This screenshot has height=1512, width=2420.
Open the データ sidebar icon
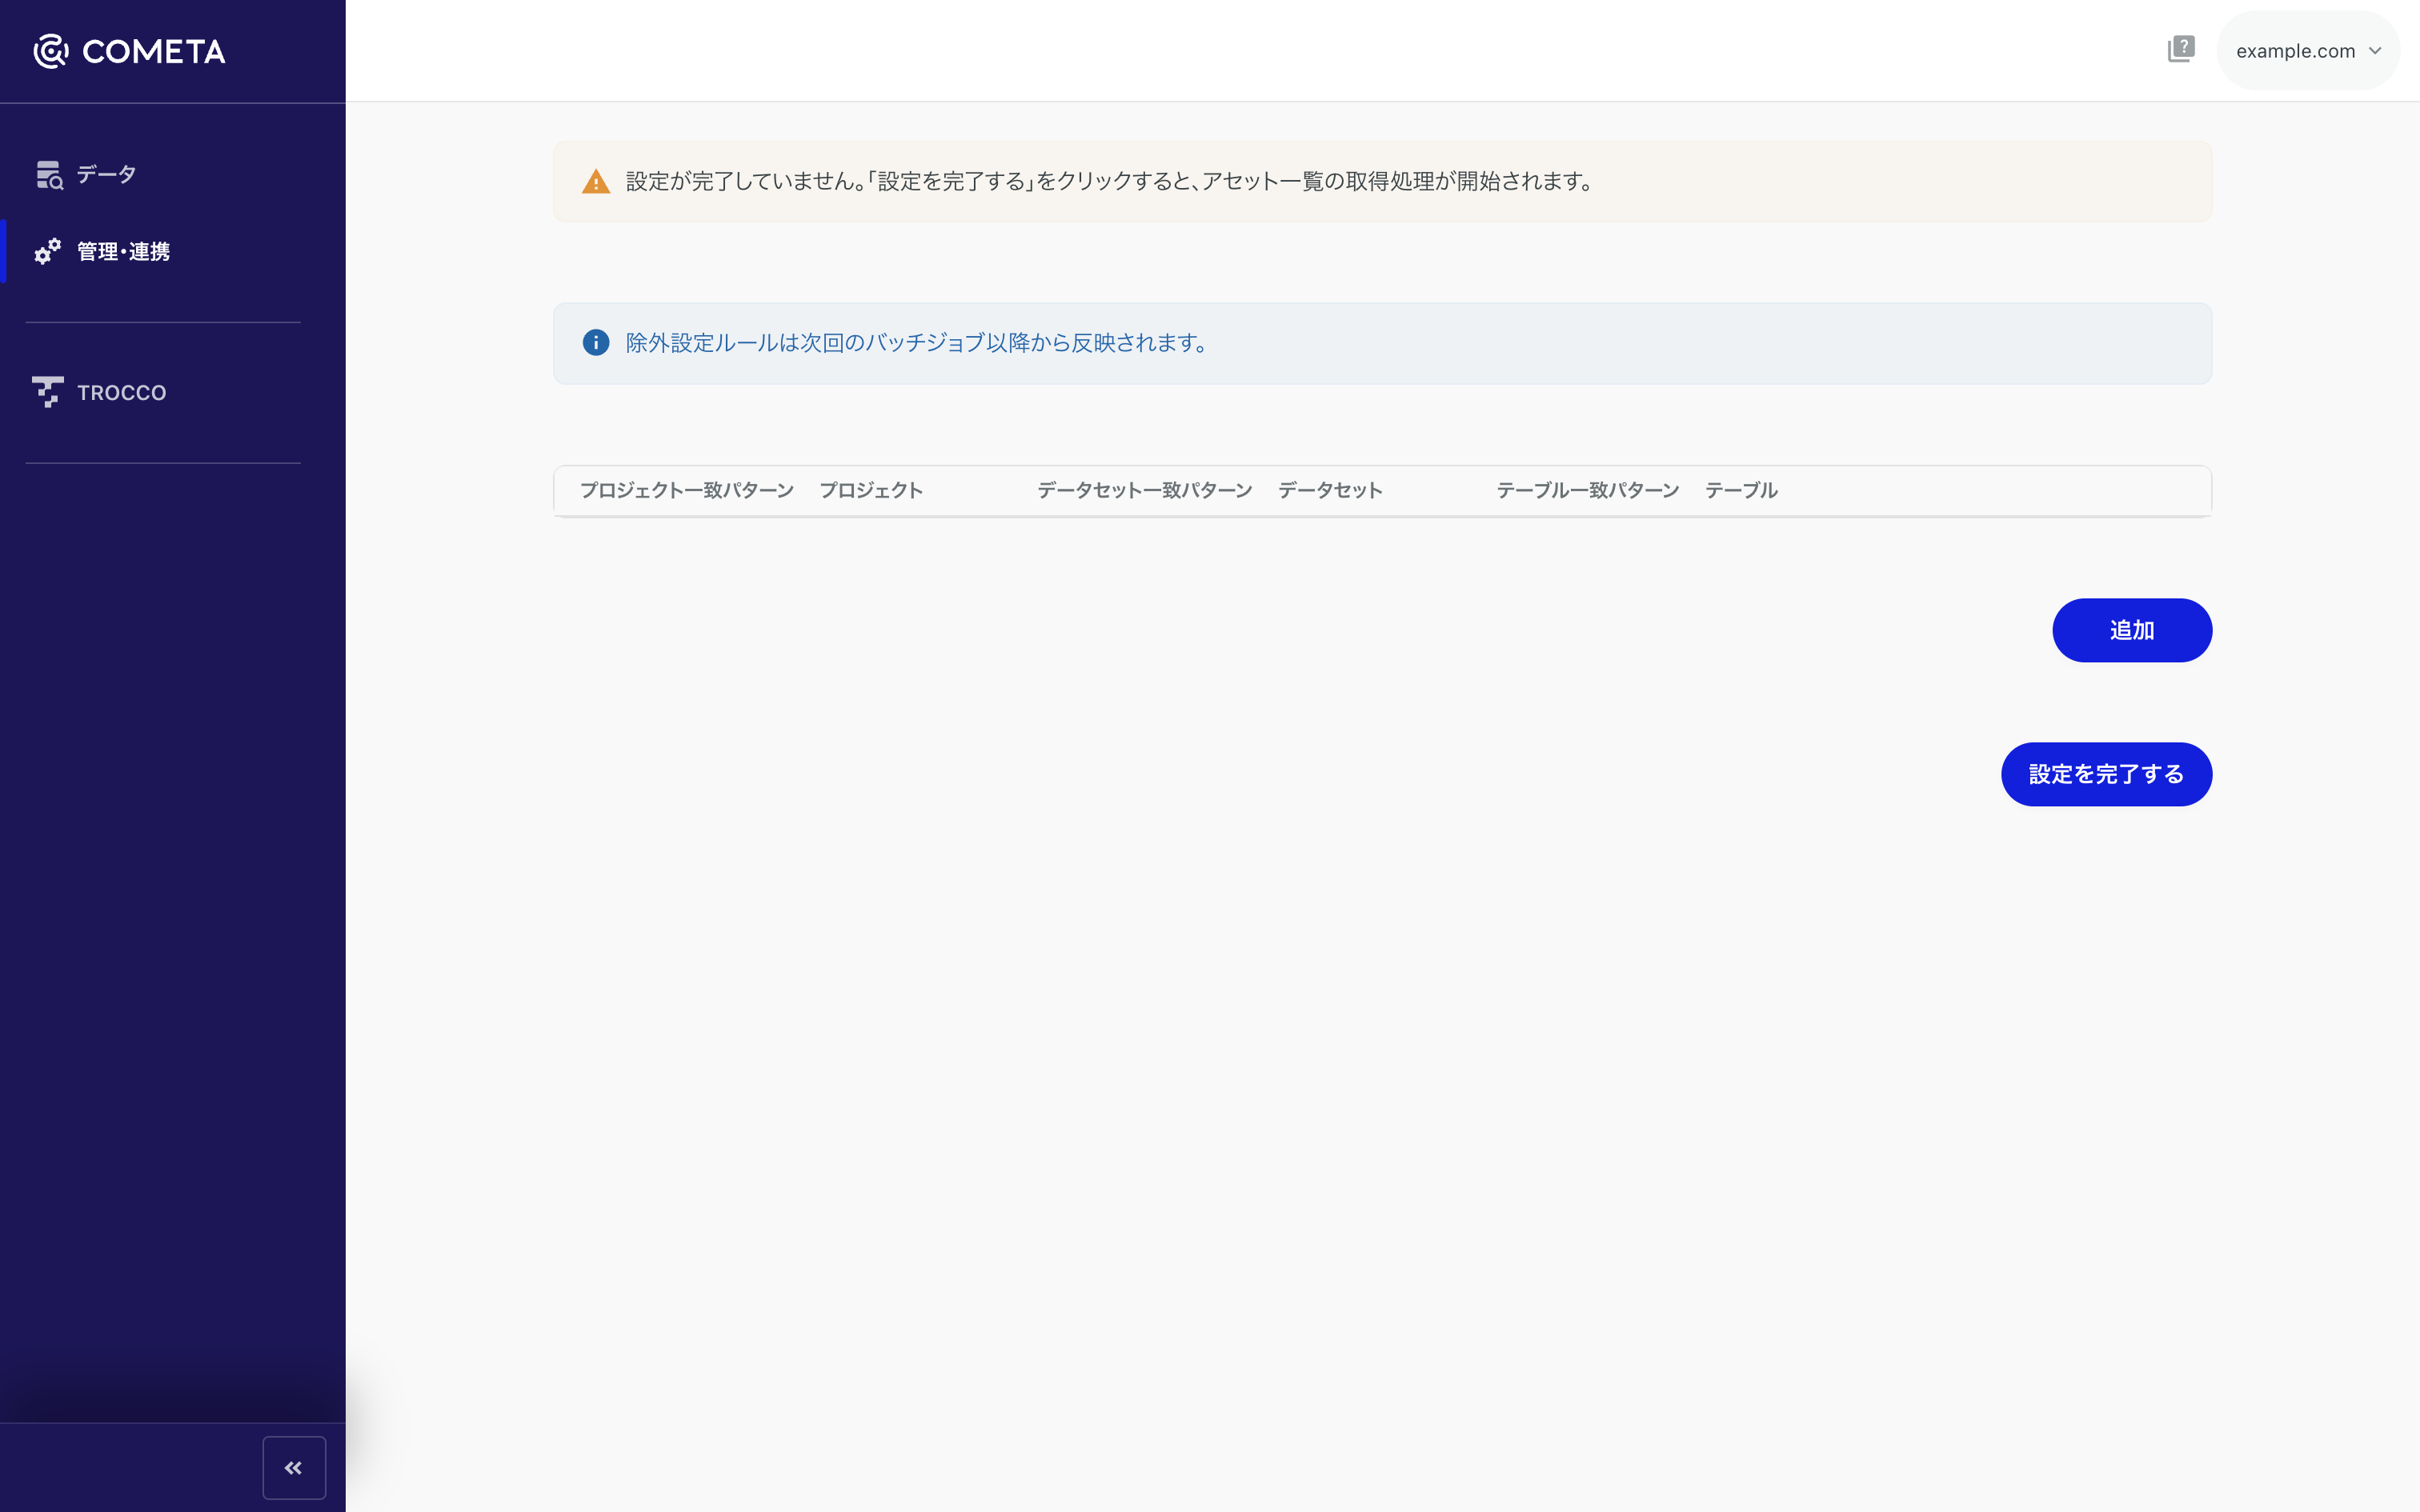coord(49,175)
